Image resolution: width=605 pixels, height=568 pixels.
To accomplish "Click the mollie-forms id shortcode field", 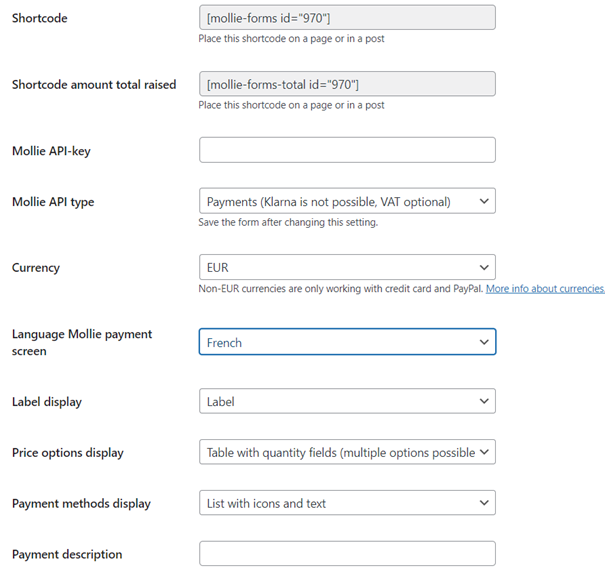I will pyautogui.click(x=347, y=19).
